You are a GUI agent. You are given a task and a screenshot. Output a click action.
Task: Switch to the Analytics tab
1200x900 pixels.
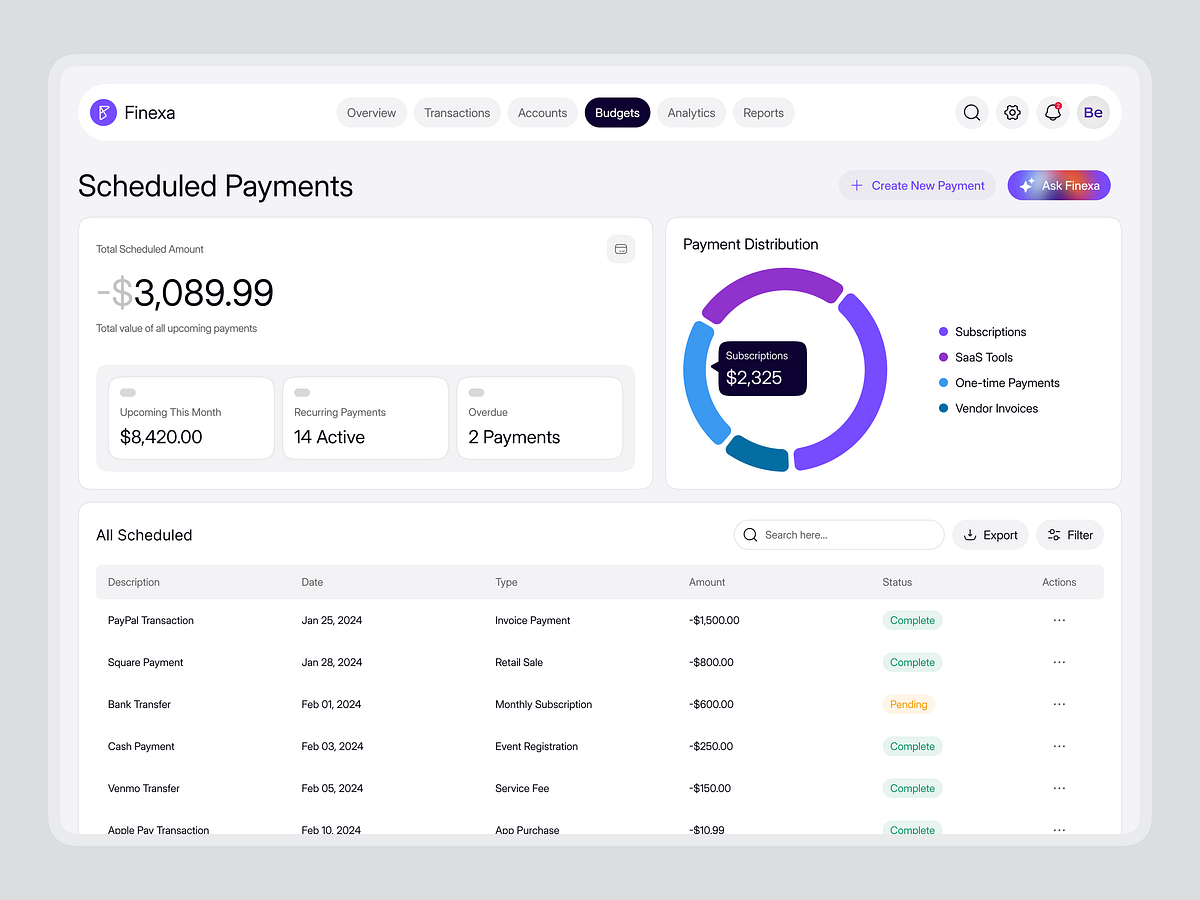(691, 112)
